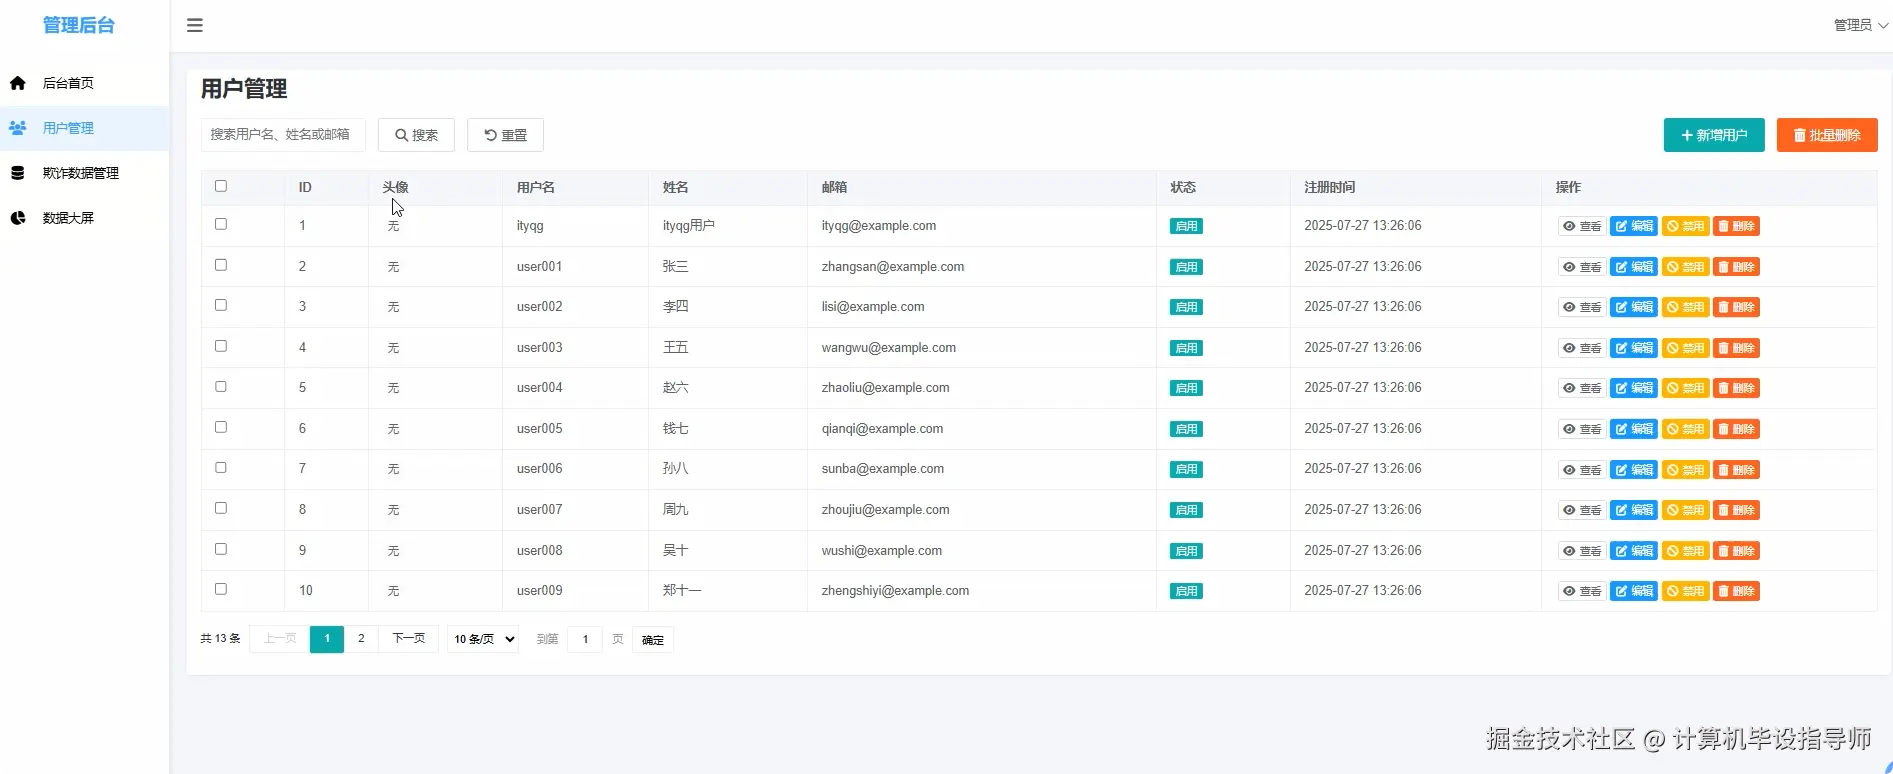Click 下一页 next page button

click(408, 639)
